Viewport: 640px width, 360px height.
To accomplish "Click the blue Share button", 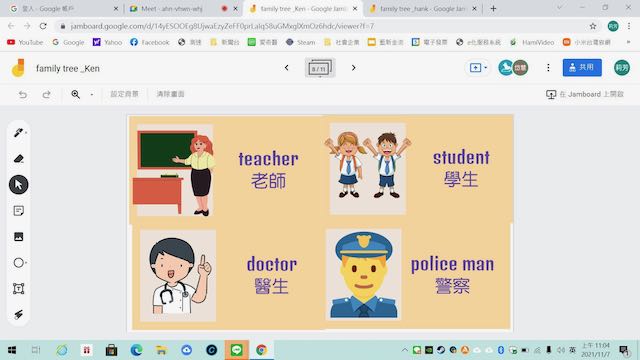I will (x=582, y=67).
